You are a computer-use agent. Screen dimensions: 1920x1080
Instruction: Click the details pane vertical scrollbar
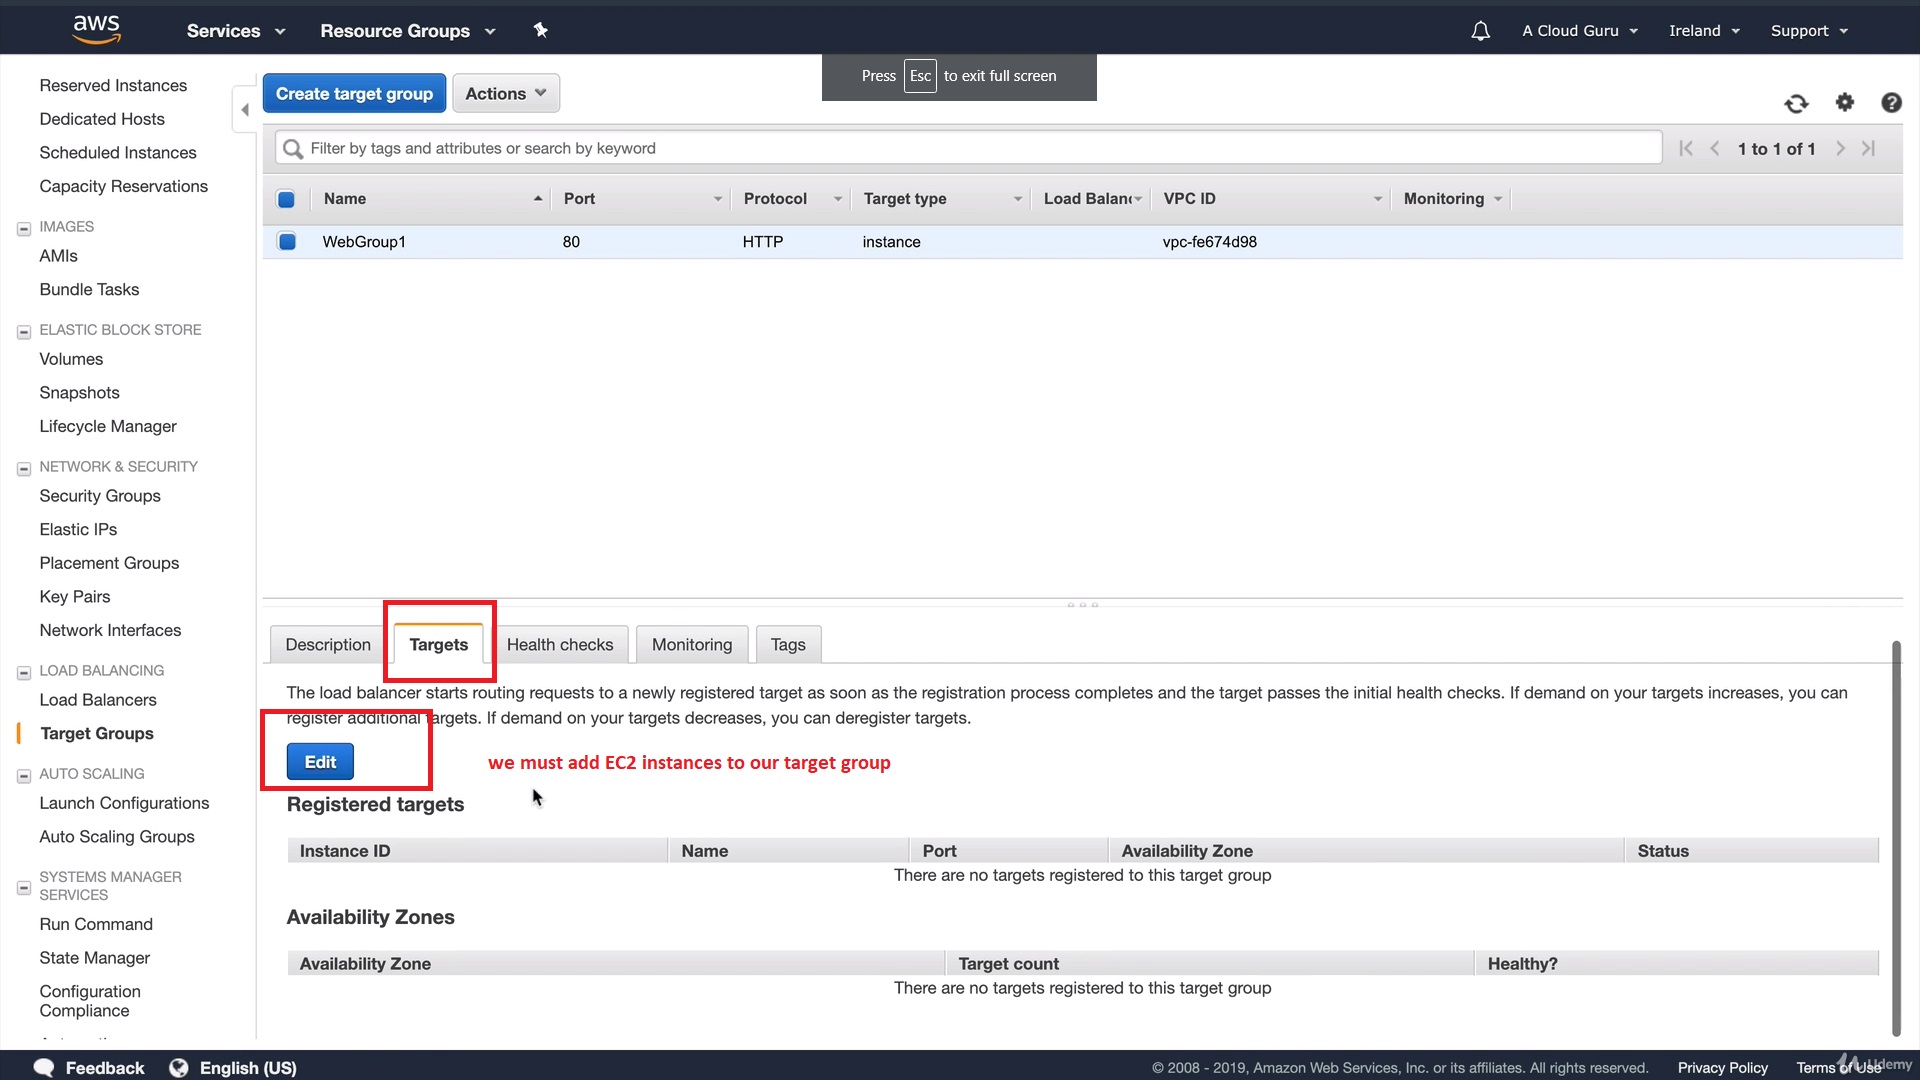1895,840
